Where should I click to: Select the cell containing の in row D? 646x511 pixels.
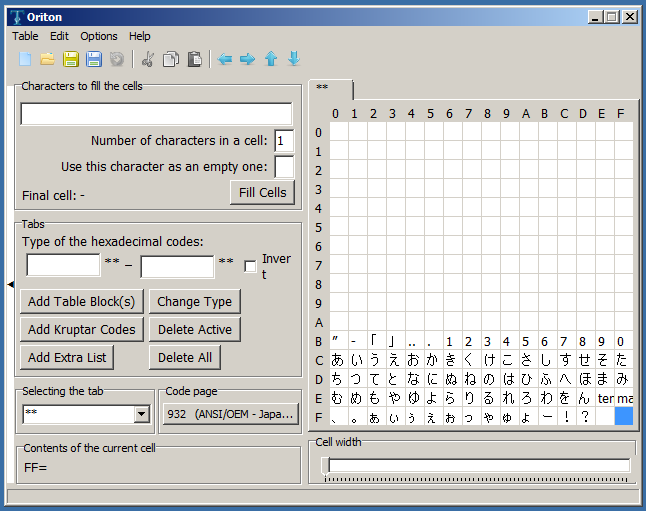click(x=491, y=379)
